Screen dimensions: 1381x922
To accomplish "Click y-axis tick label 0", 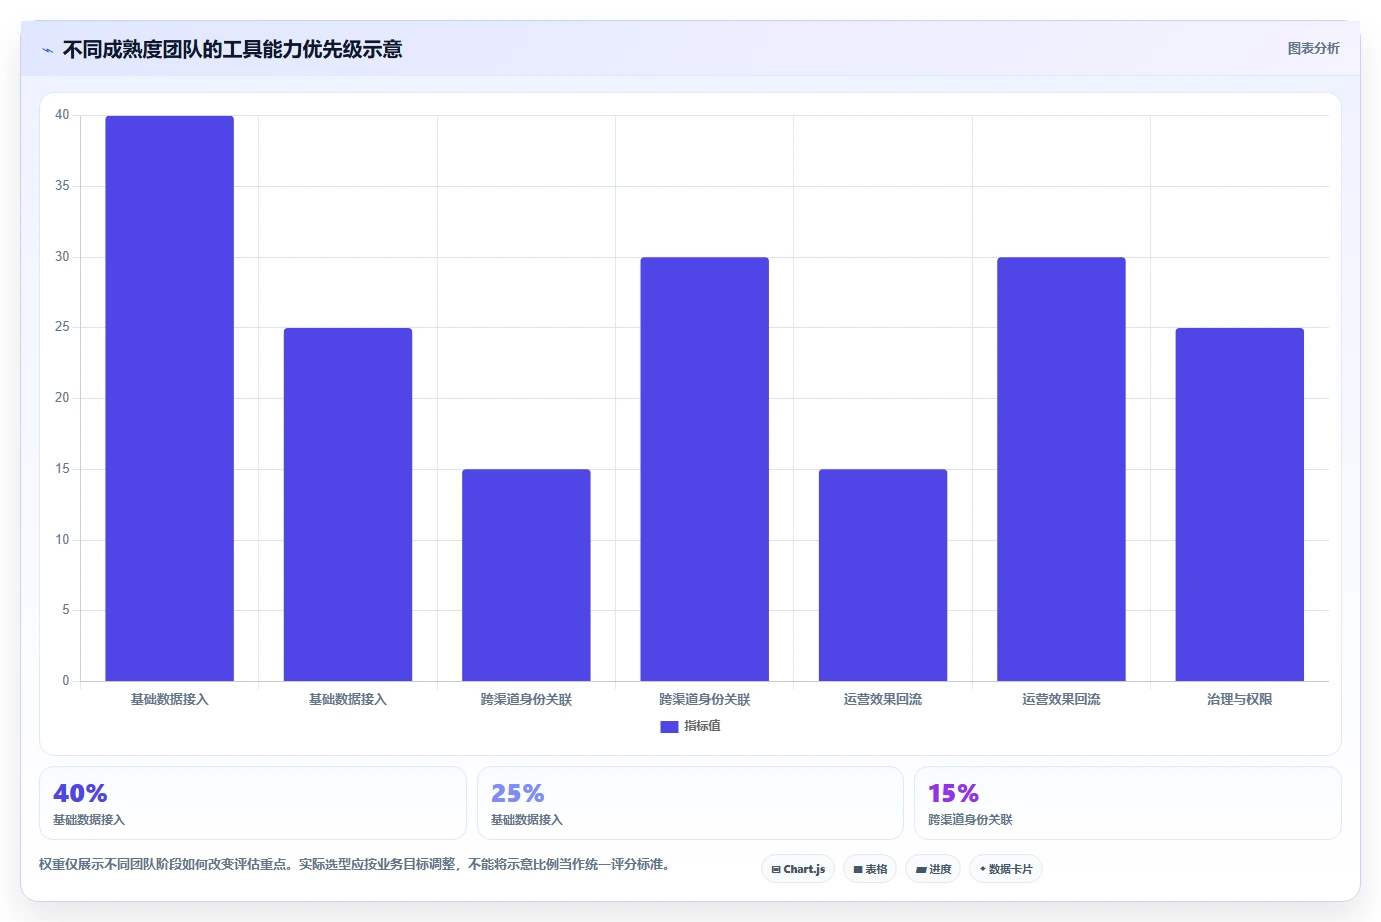I will tap(66, 681).
